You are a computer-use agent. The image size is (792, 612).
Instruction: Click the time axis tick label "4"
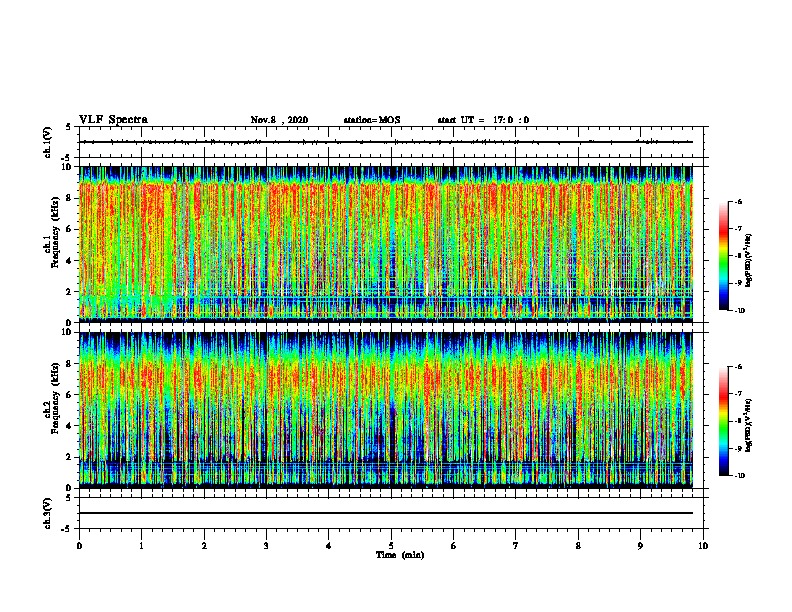pos(329,546)
